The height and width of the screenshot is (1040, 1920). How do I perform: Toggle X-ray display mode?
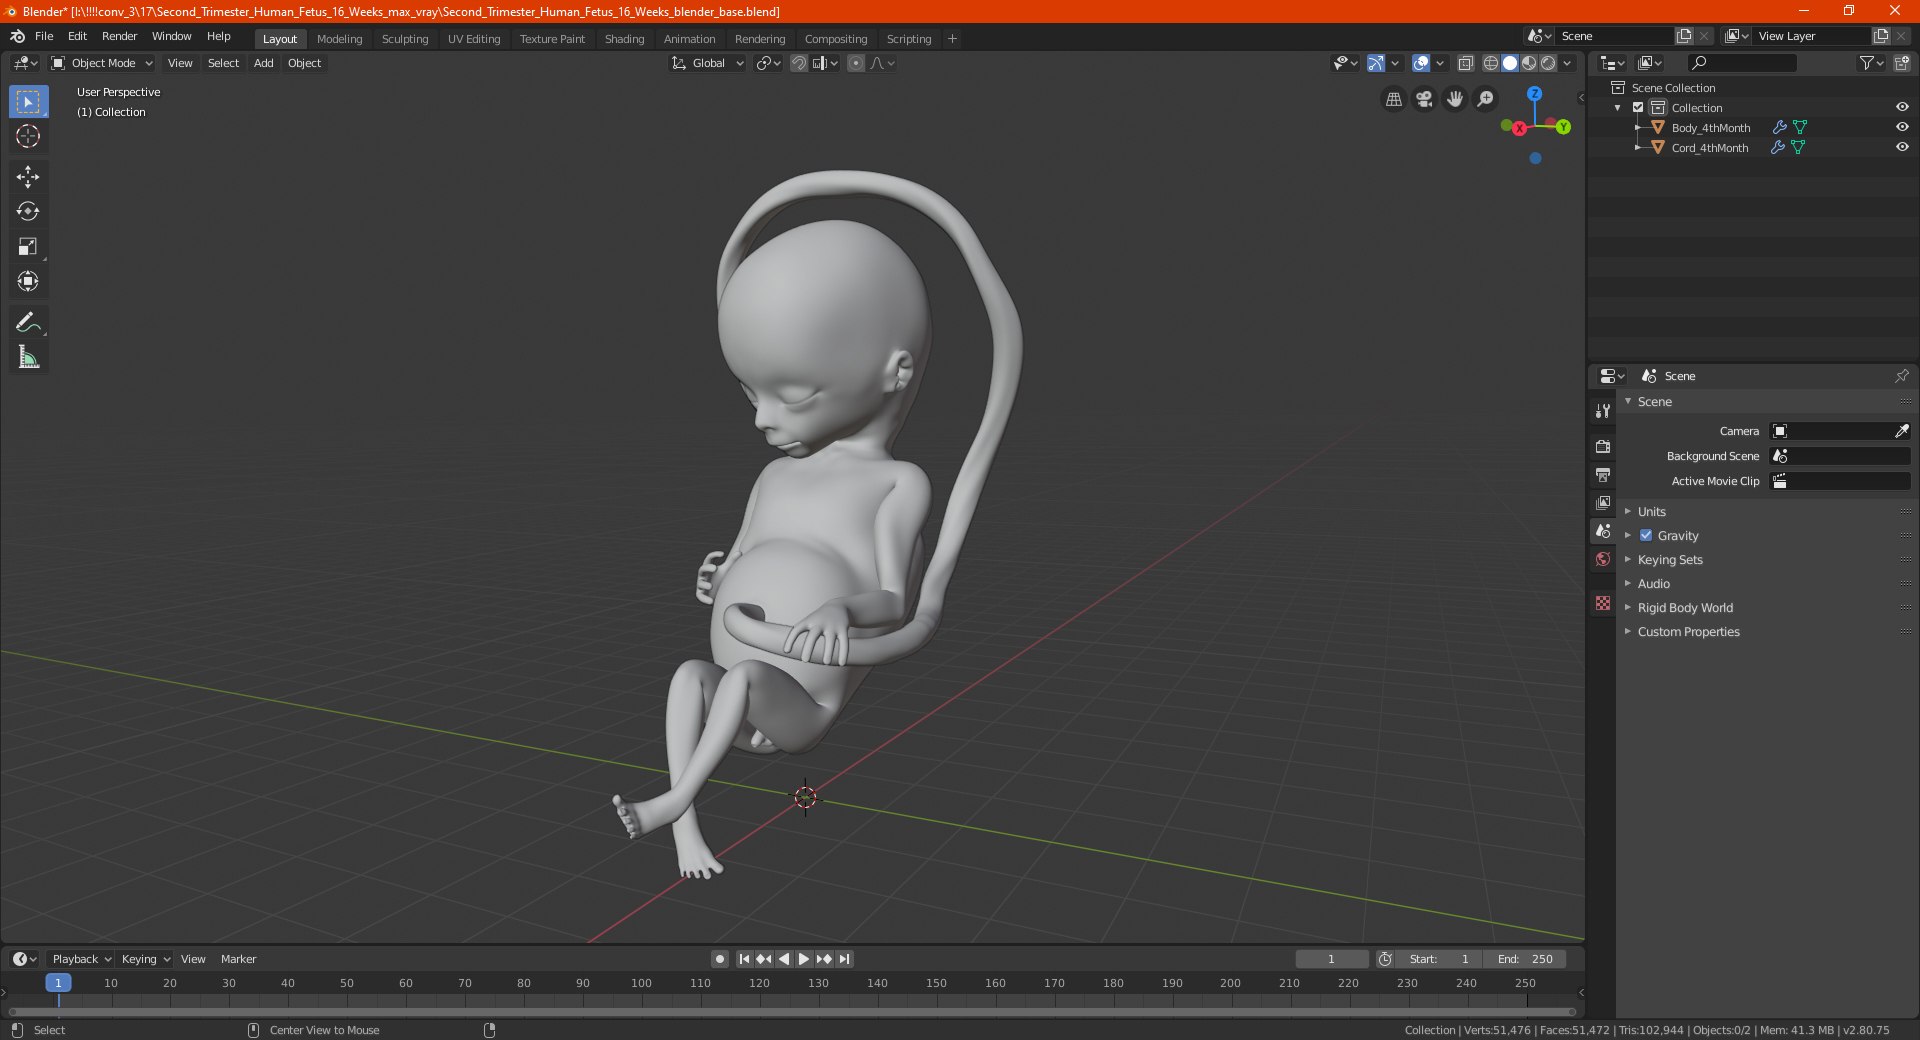pos(1465,63)
